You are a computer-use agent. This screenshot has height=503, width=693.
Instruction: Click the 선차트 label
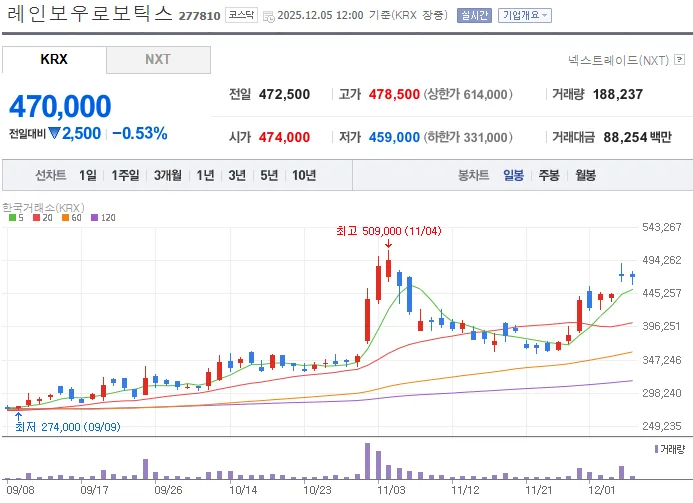50,175
